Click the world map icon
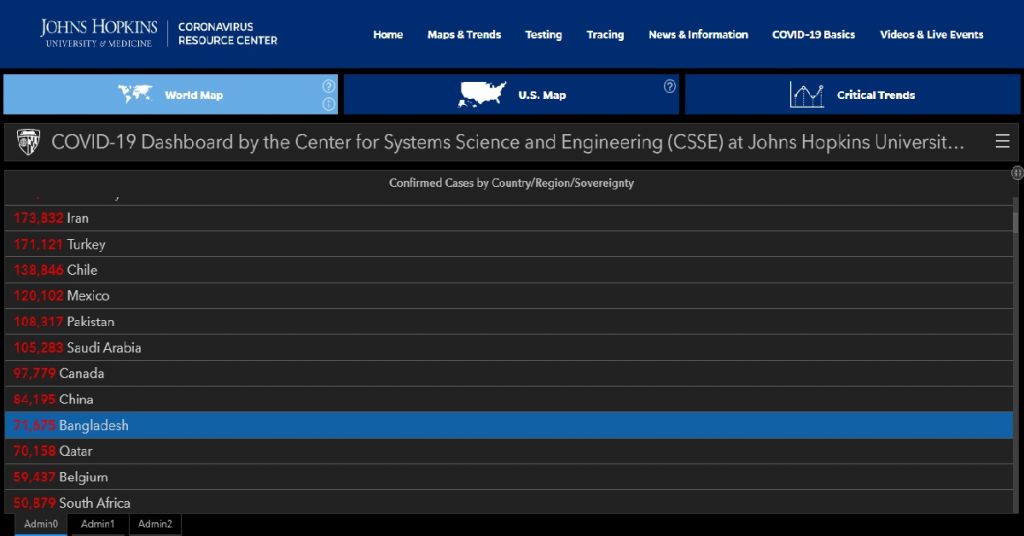 tap(135, 95)
